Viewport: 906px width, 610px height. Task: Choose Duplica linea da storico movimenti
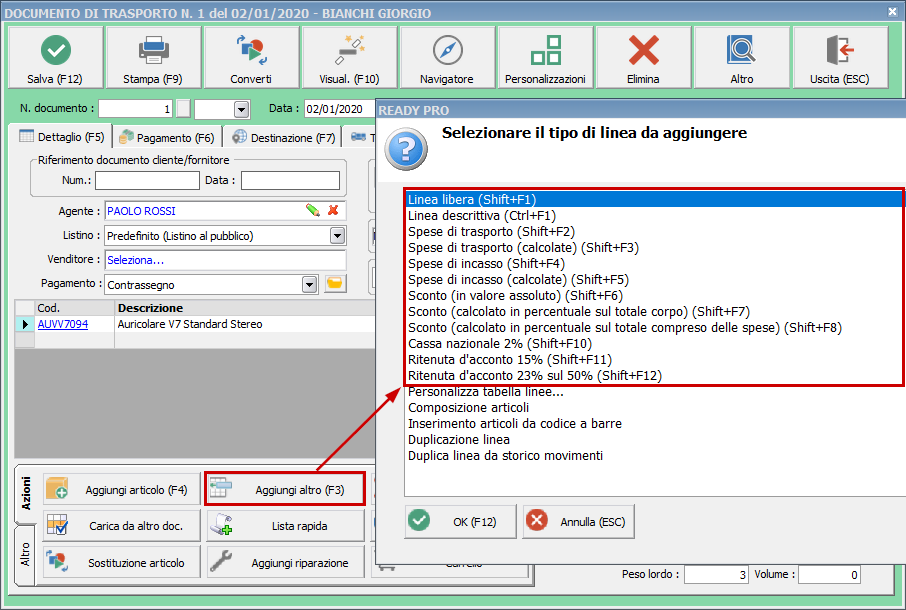(655, 456)
